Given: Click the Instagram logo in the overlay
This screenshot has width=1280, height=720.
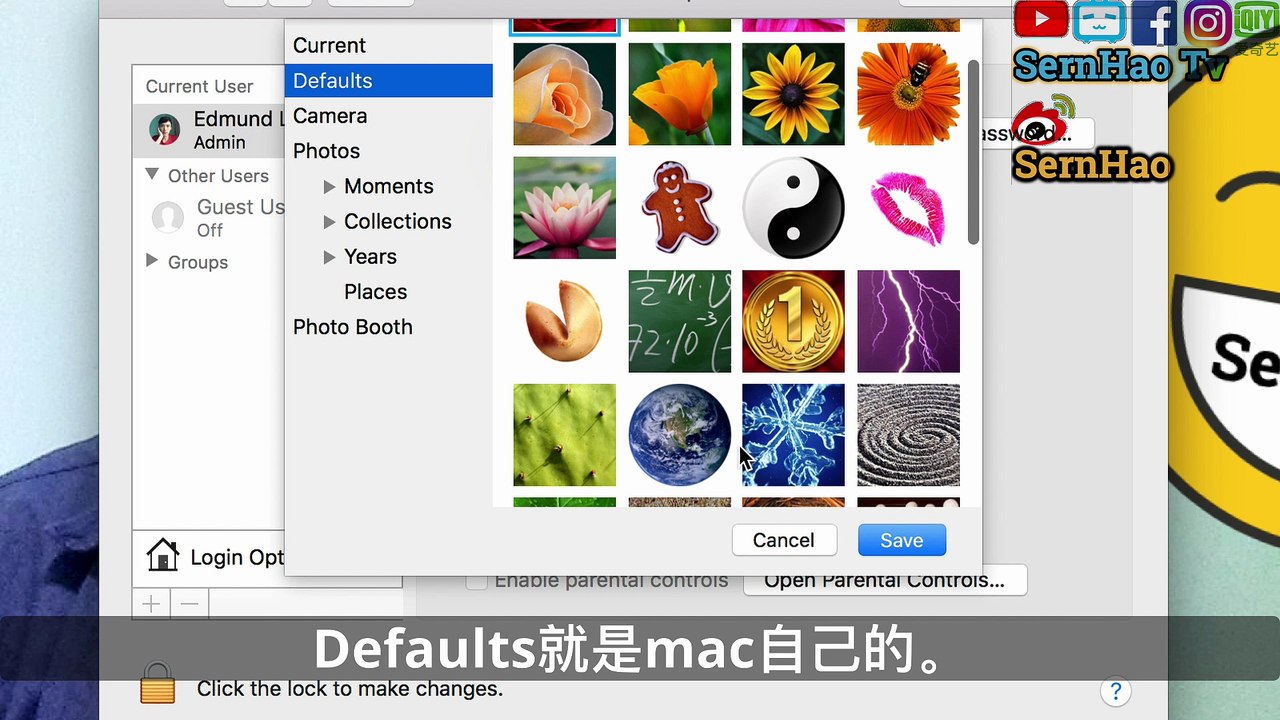Looking at the screenshot, I should (1207, 22).
